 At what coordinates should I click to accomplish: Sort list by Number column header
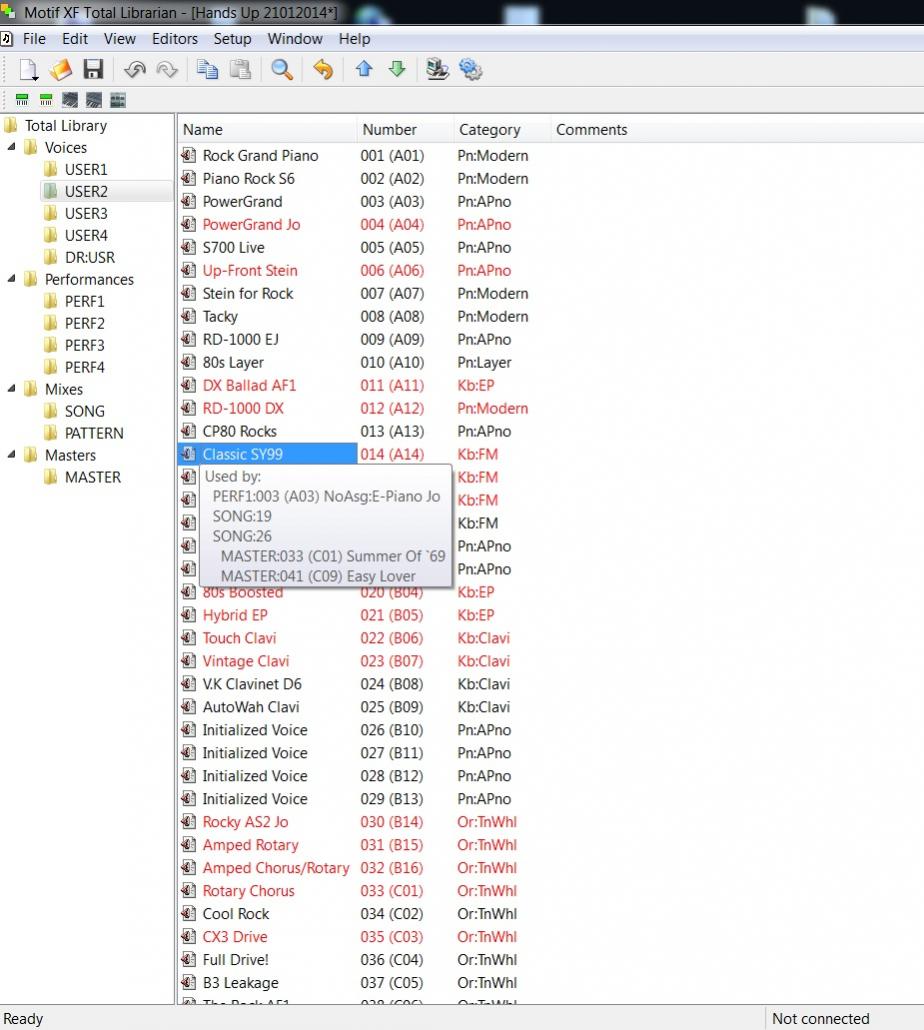405,129
